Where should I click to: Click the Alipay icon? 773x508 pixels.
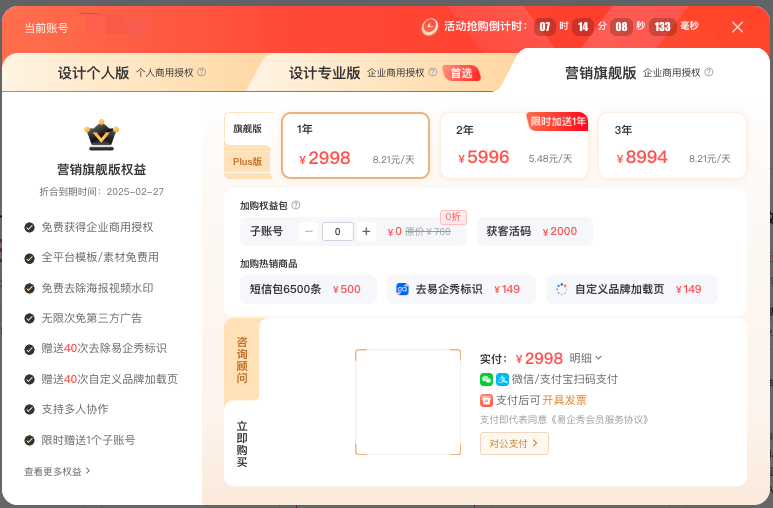(502, 379)
